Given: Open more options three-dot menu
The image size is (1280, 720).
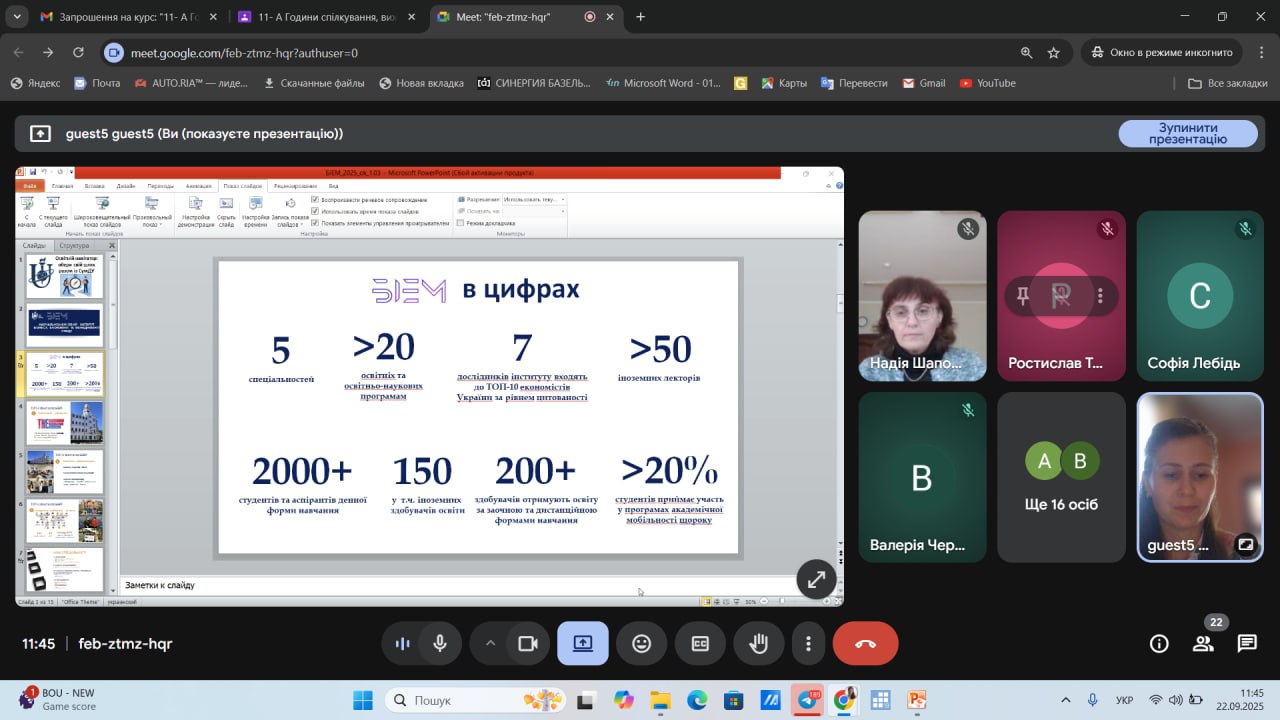Looking at the screenshot, I should point(808,644).
